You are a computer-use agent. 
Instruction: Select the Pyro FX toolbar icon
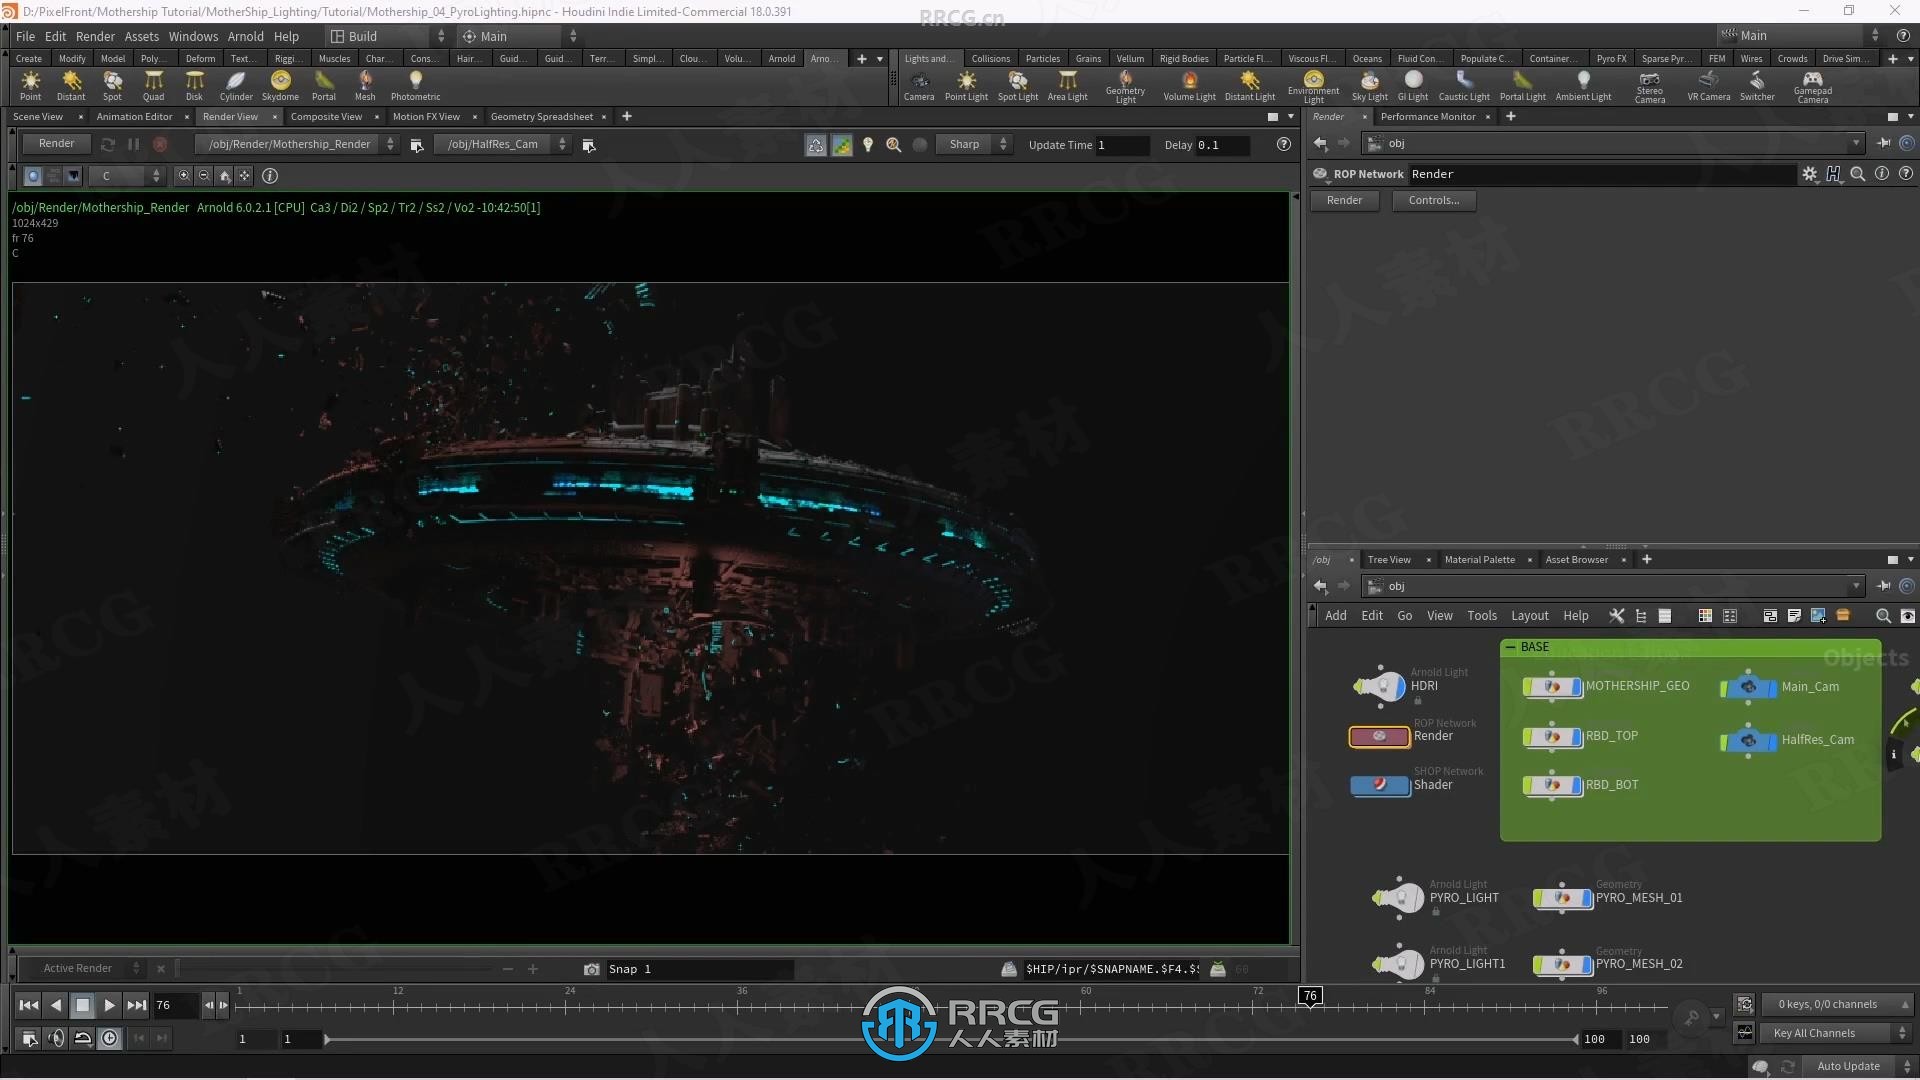pos(1611,58)
